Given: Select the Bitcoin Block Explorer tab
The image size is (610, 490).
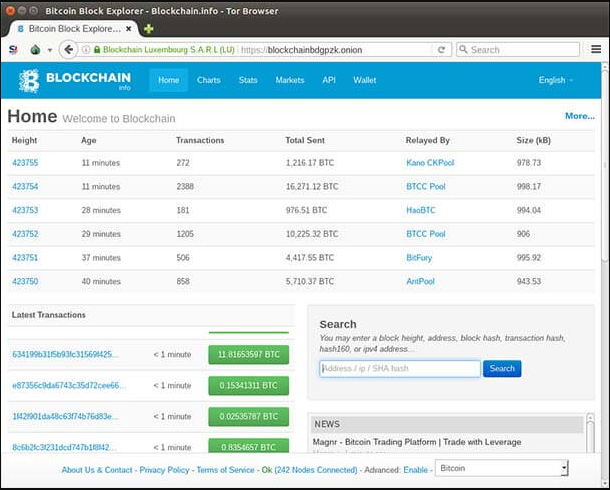Looking at the screenshot, I should [74, 29].
